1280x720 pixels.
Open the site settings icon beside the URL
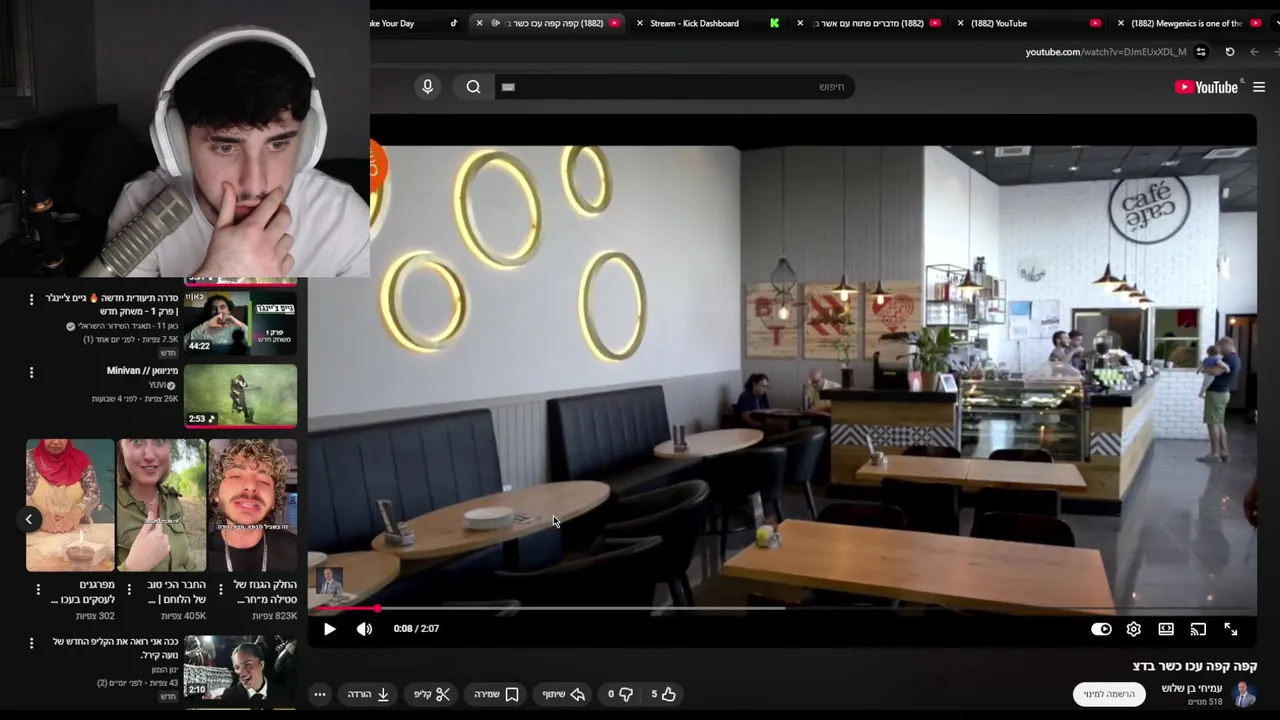[1201, 52]
